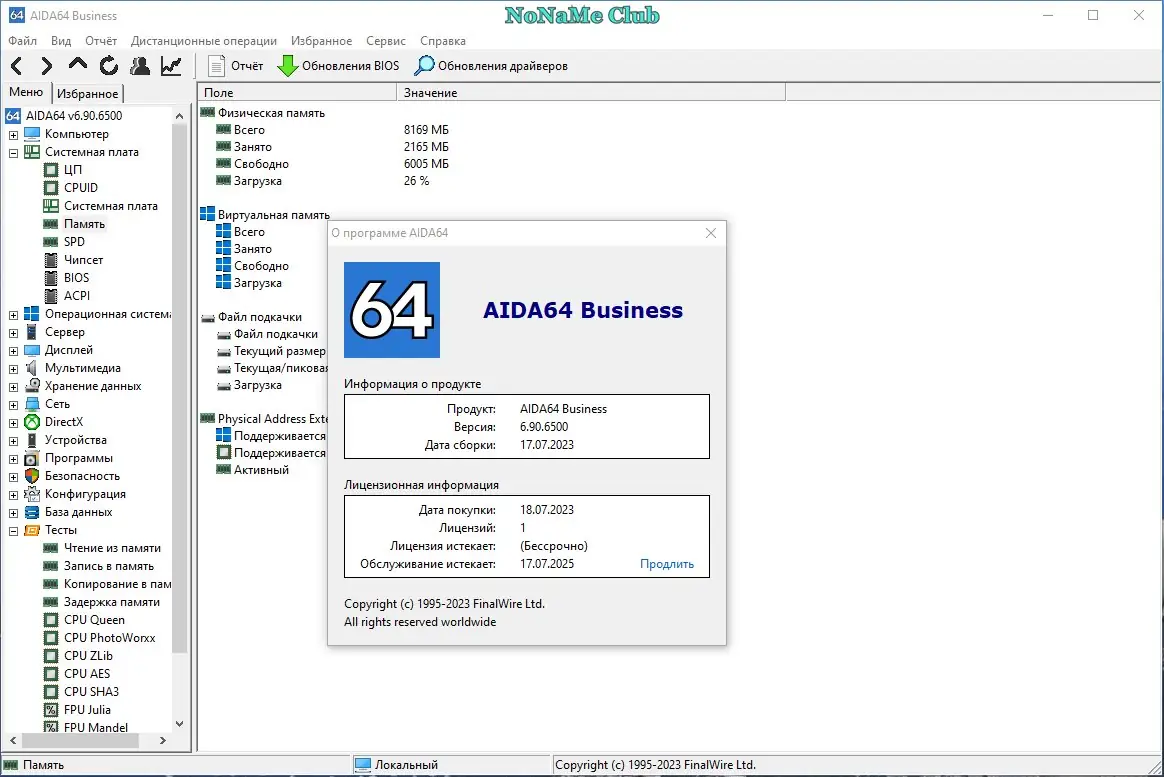Select the Конфигурация tree item
Viewport: 1164px width, 777px height.
(x=85, y=494)
